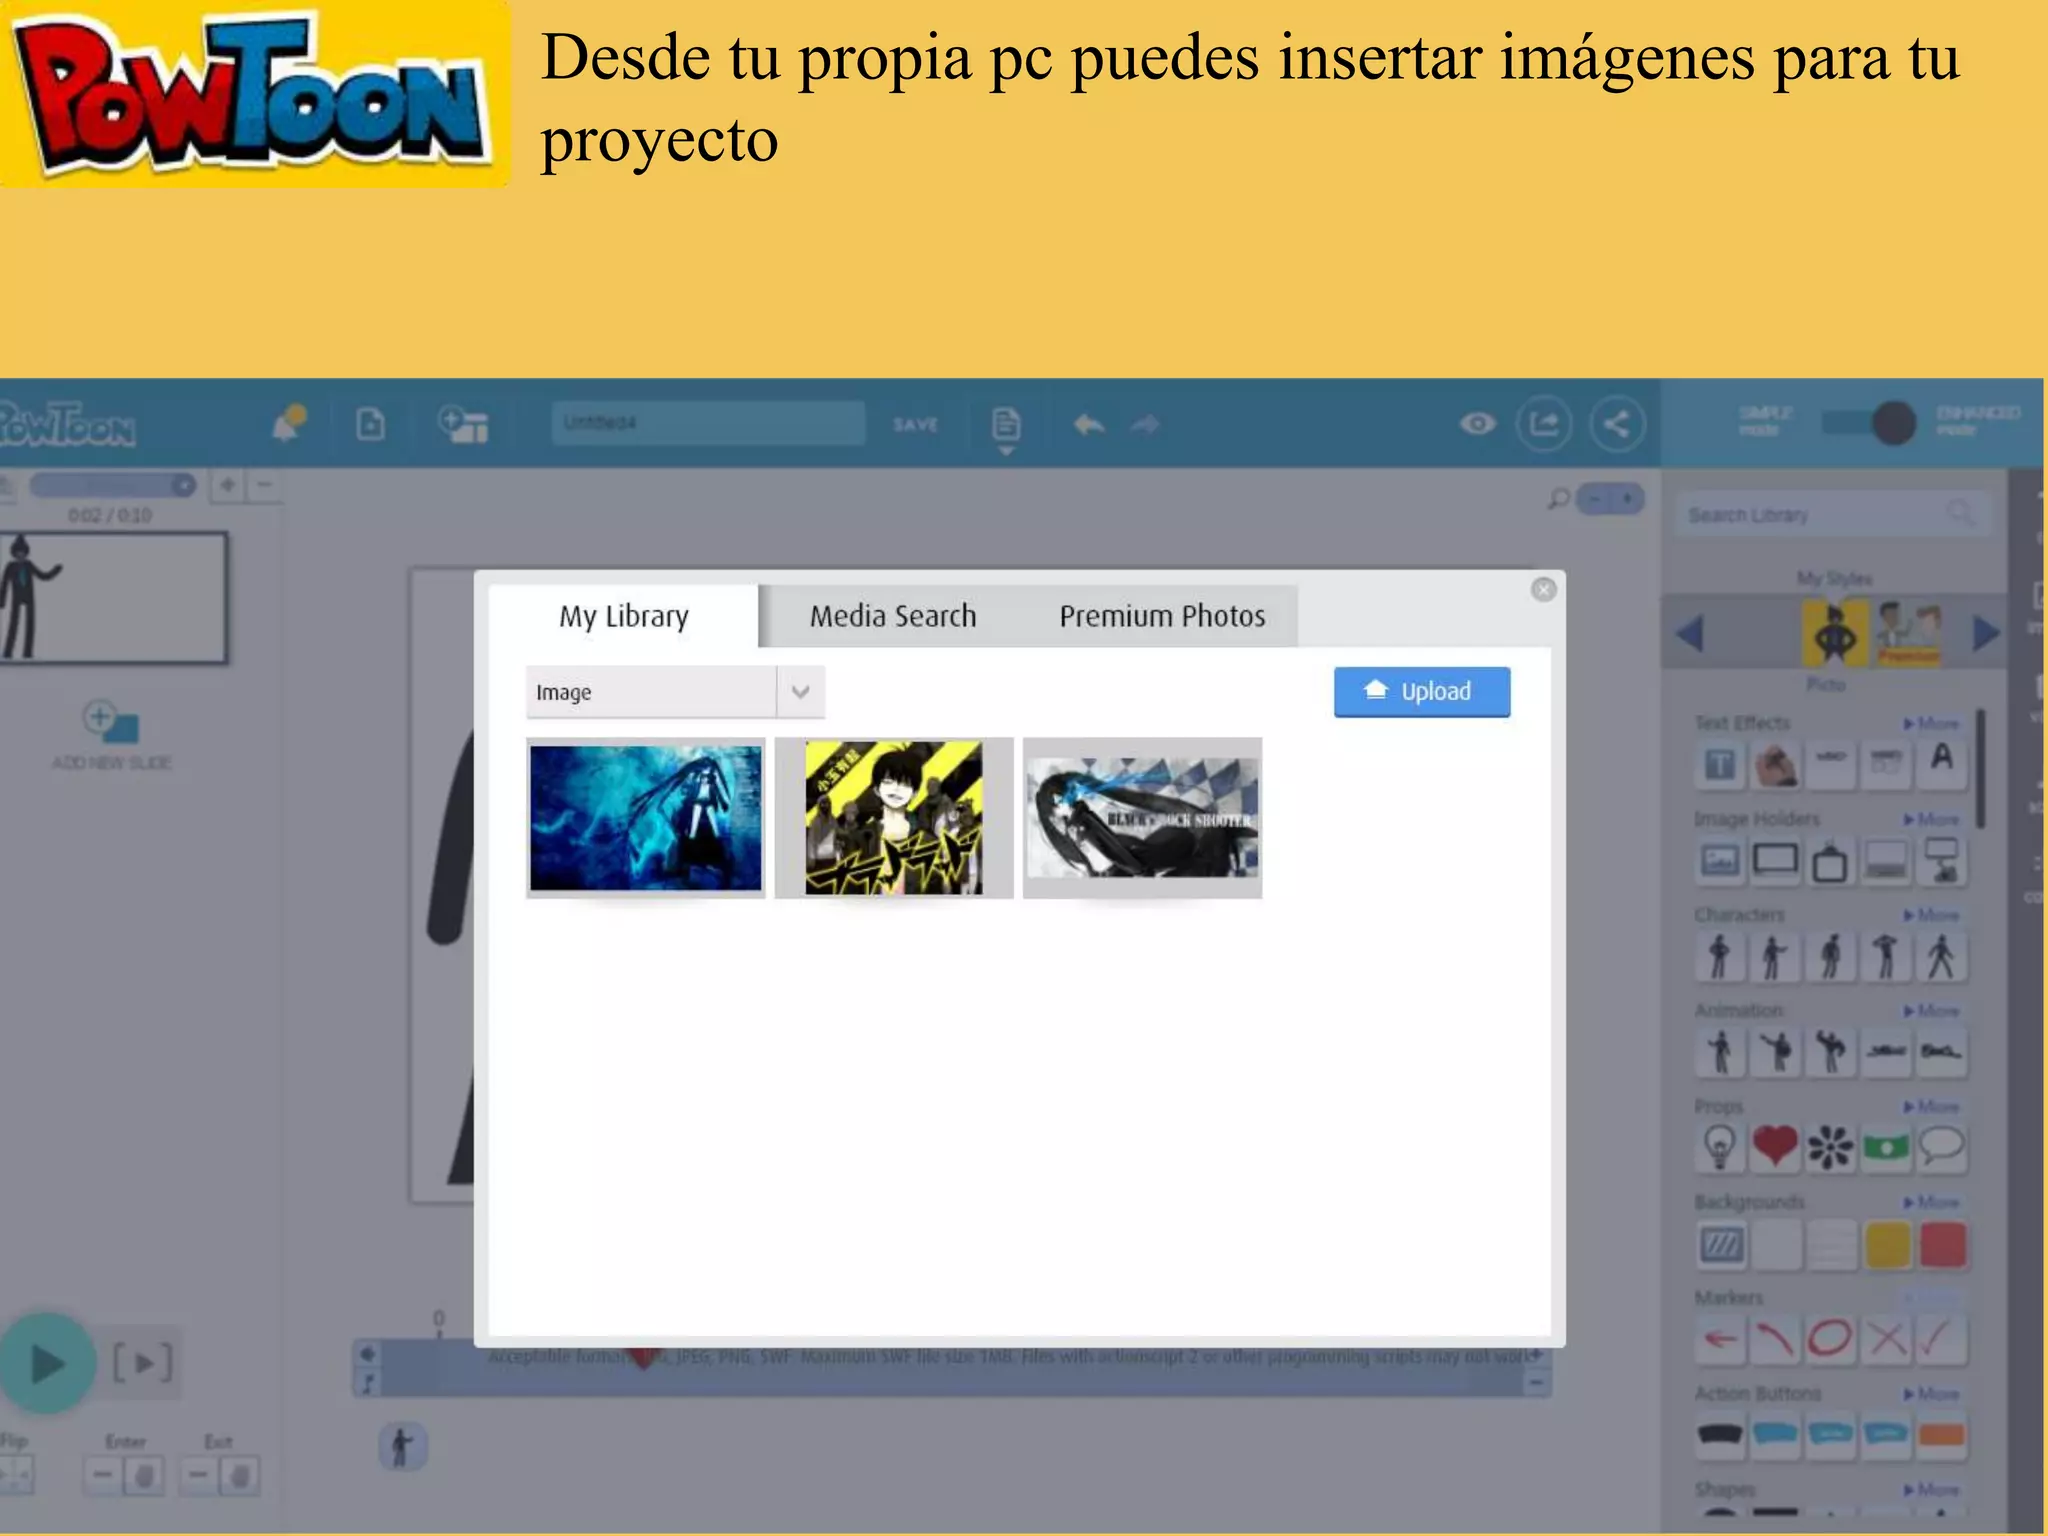Choose the red circle marker

(x=1830, y=1339)
